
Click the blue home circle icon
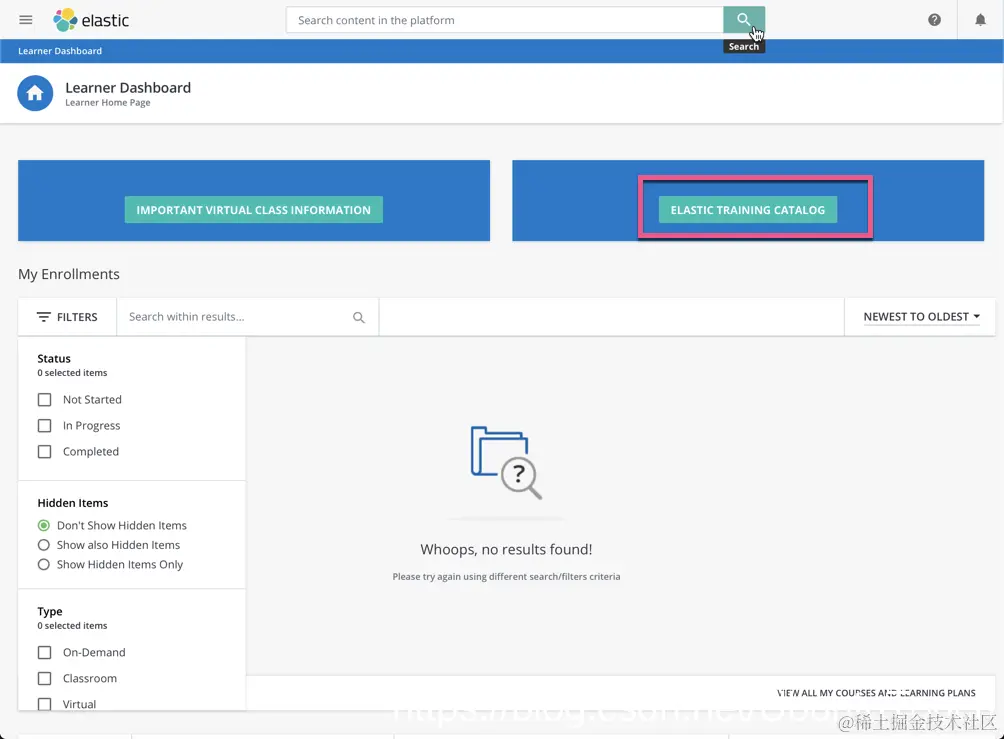(35, 93)
